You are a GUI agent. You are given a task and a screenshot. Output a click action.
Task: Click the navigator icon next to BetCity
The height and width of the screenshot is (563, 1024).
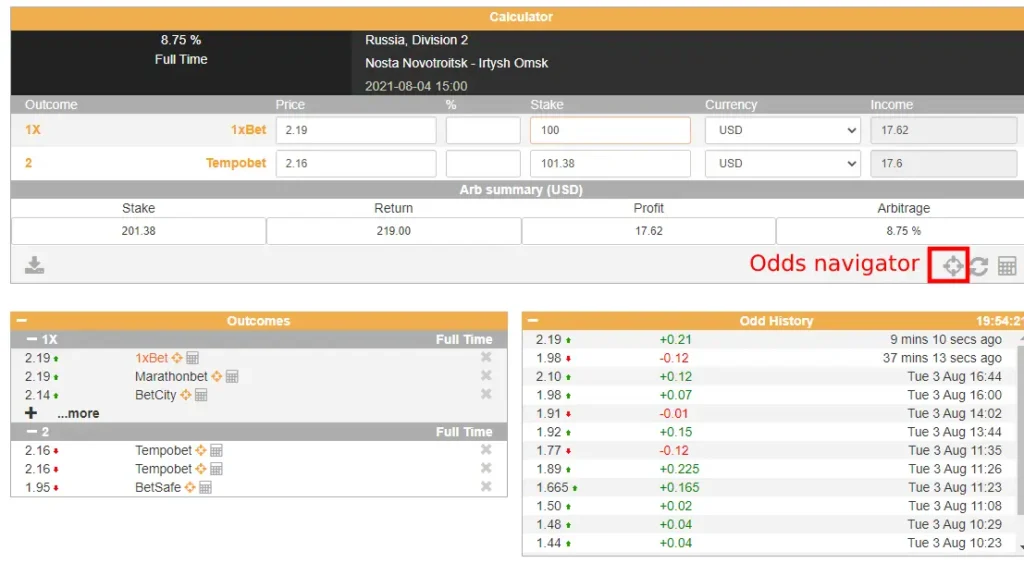(185, 395)
